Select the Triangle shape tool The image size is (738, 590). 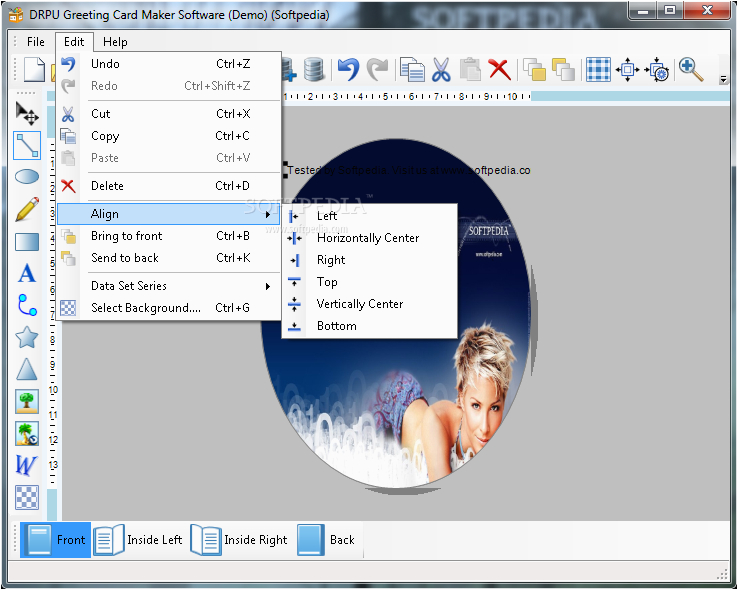27,369
